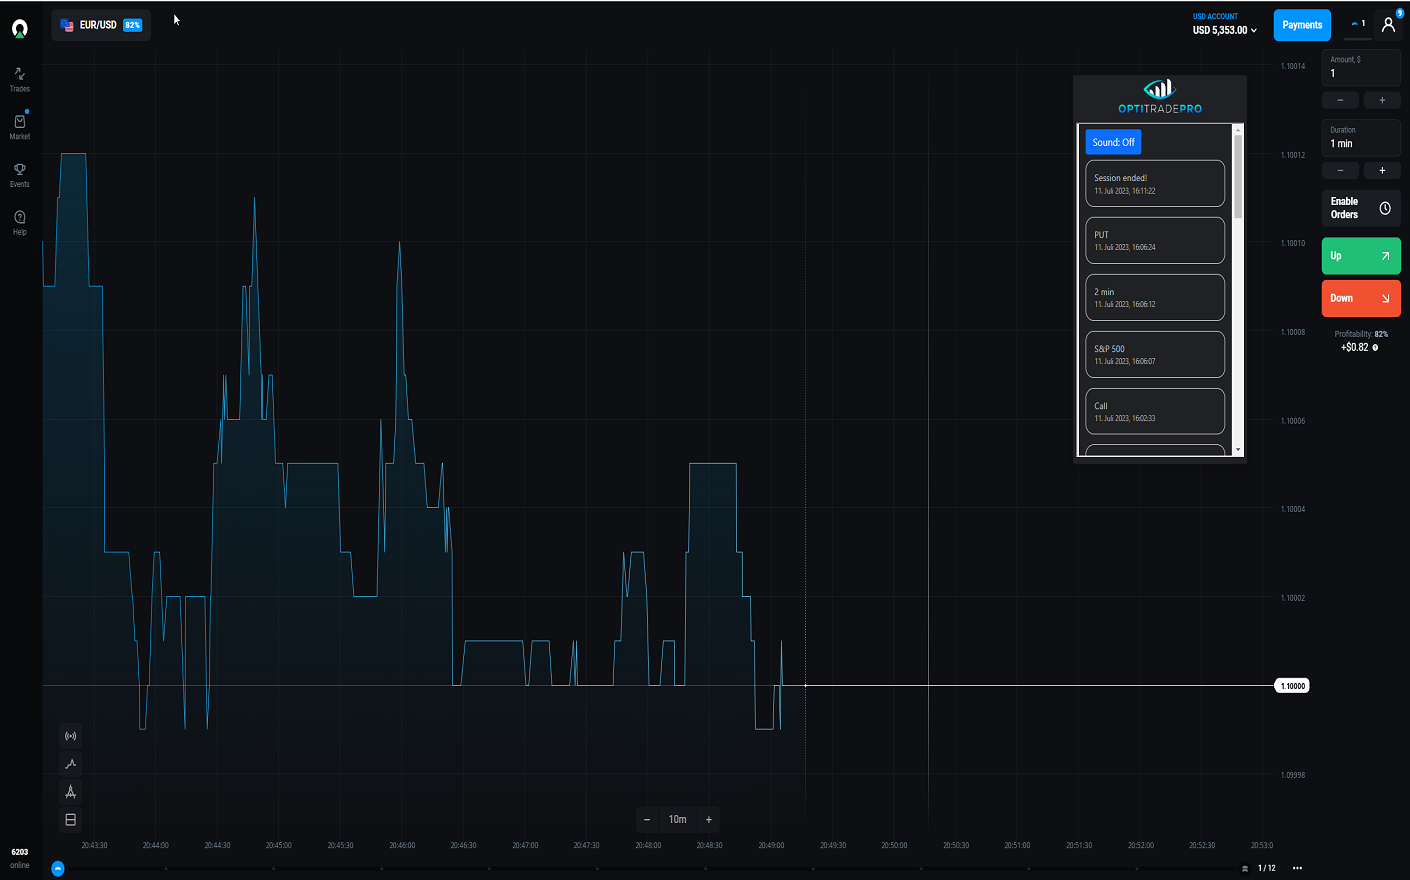Click the 1 / 12 page indicator
Viewport: 1410px width, 880px height.
(x=1266, y=868)
